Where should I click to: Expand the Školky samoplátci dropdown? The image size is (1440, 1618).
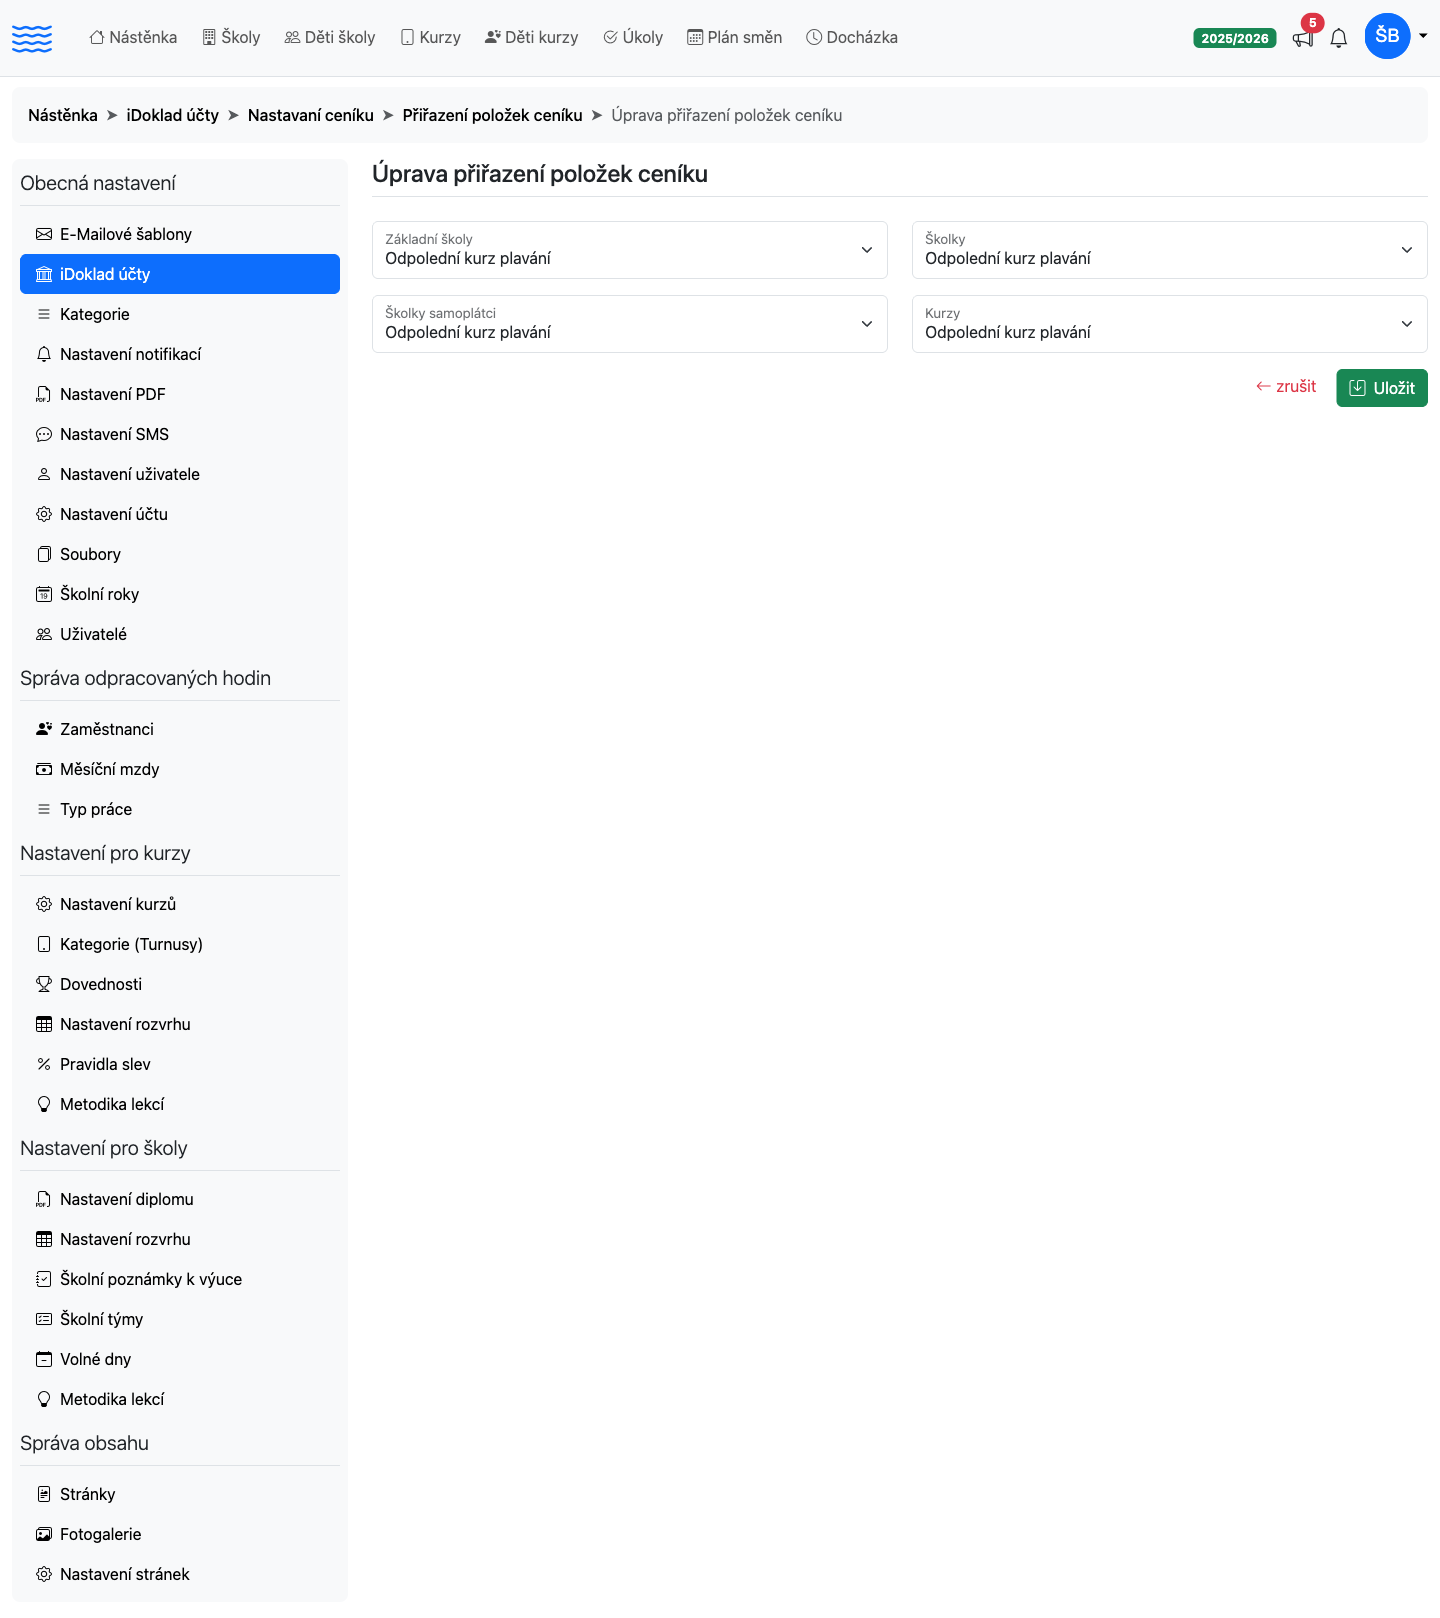click(x=630, y=324)
